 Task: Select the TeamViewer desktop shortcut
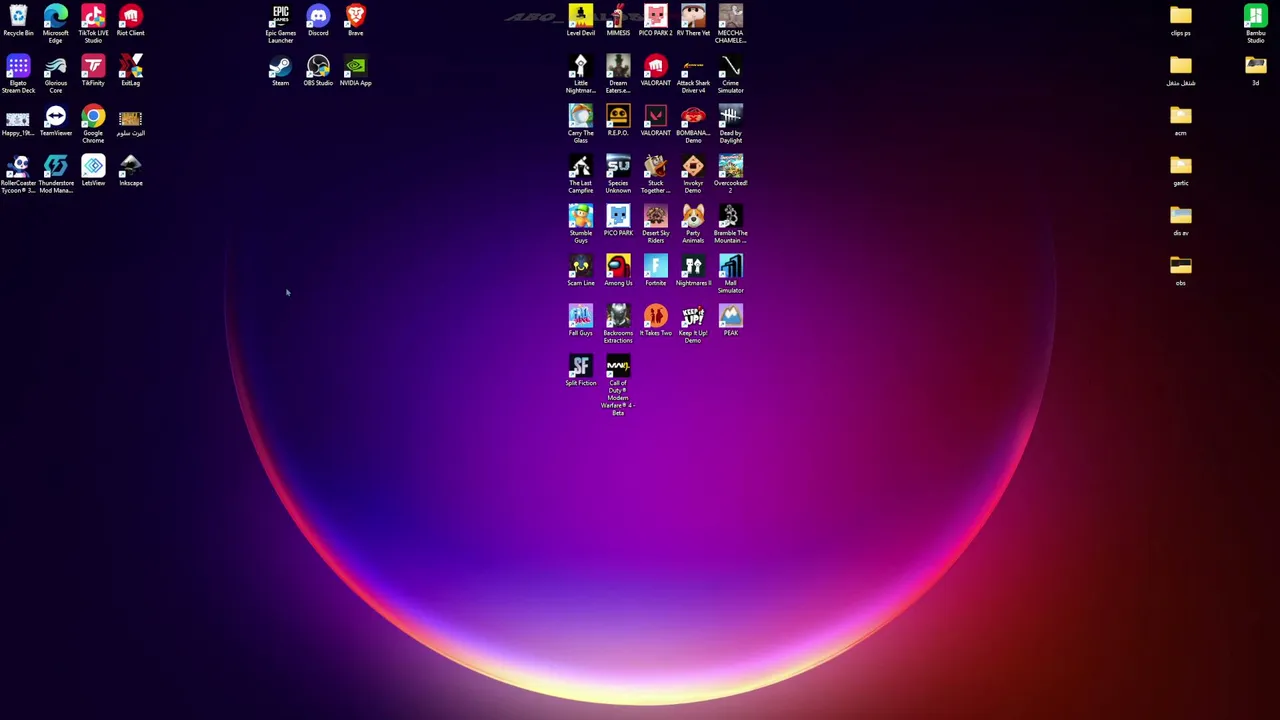click(56, 120)
